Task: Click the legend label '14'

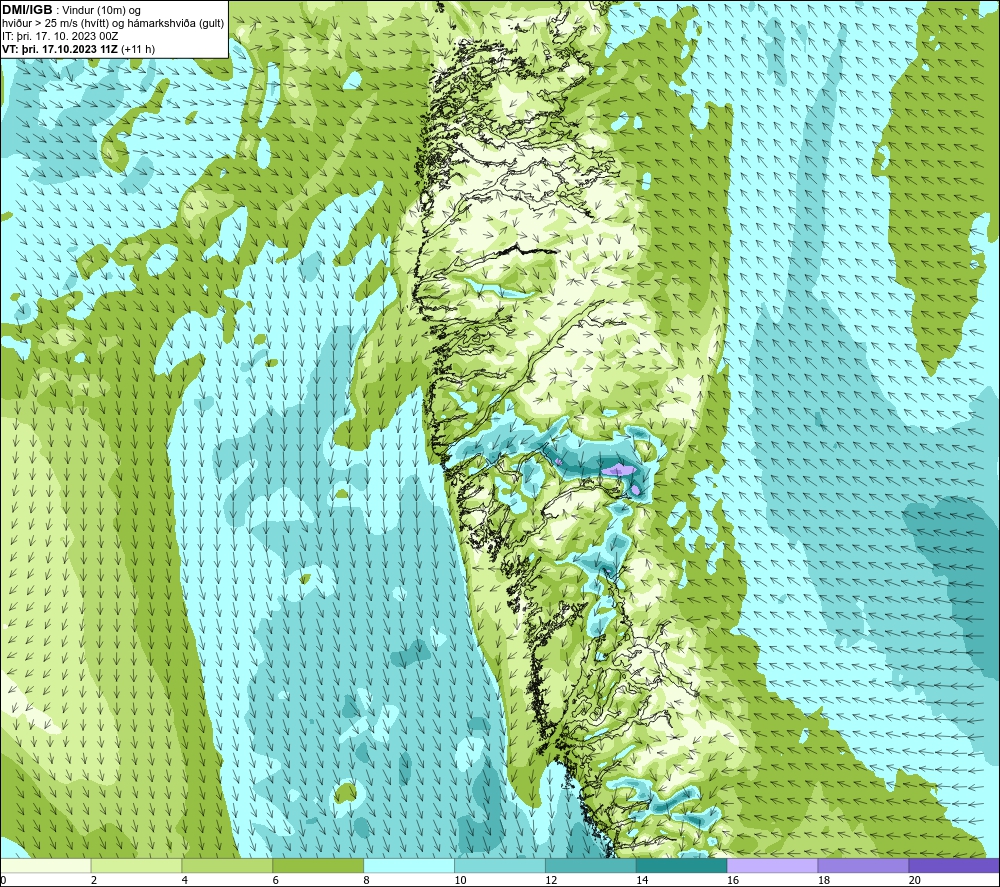Action: (x=642, y=880)
